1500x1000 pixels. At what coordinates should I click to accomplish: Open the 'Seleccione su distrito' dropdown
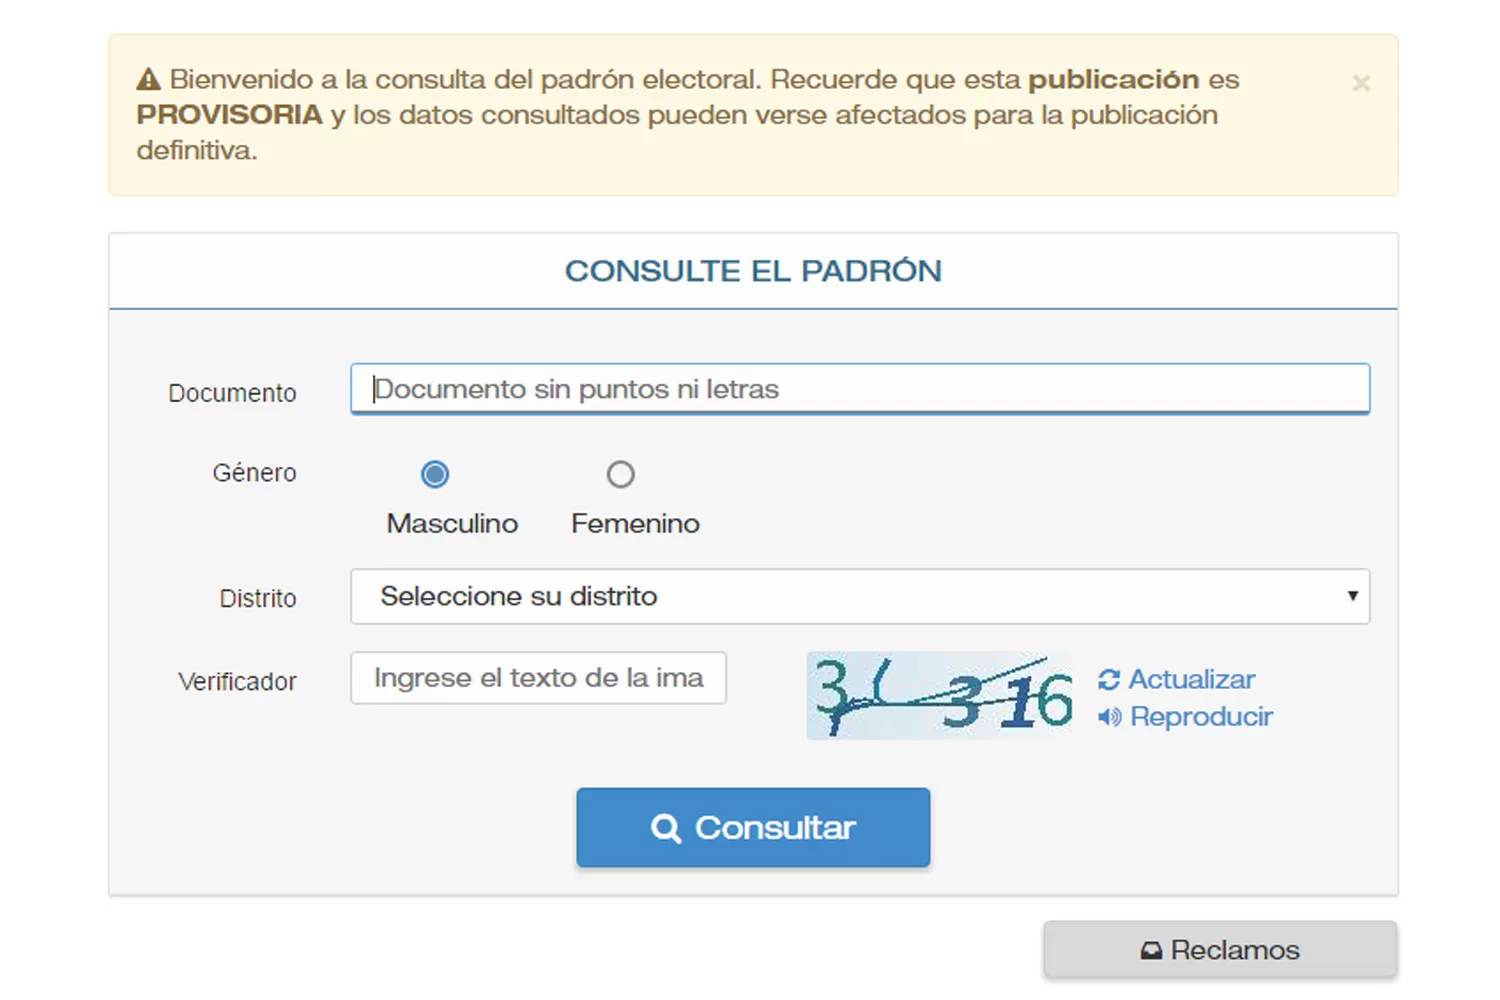point(860,596)
